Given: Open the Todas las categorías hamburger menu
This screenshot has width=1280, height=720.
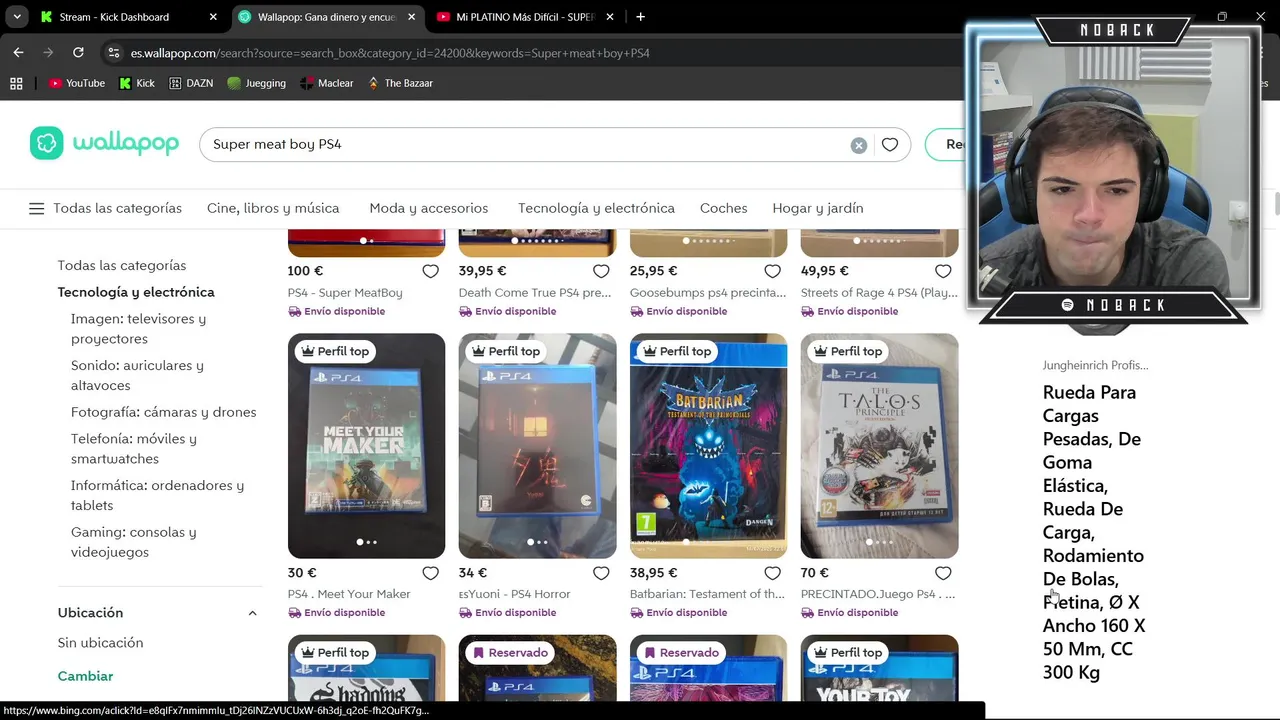Looking at the screenshot, I should point(37,208).
